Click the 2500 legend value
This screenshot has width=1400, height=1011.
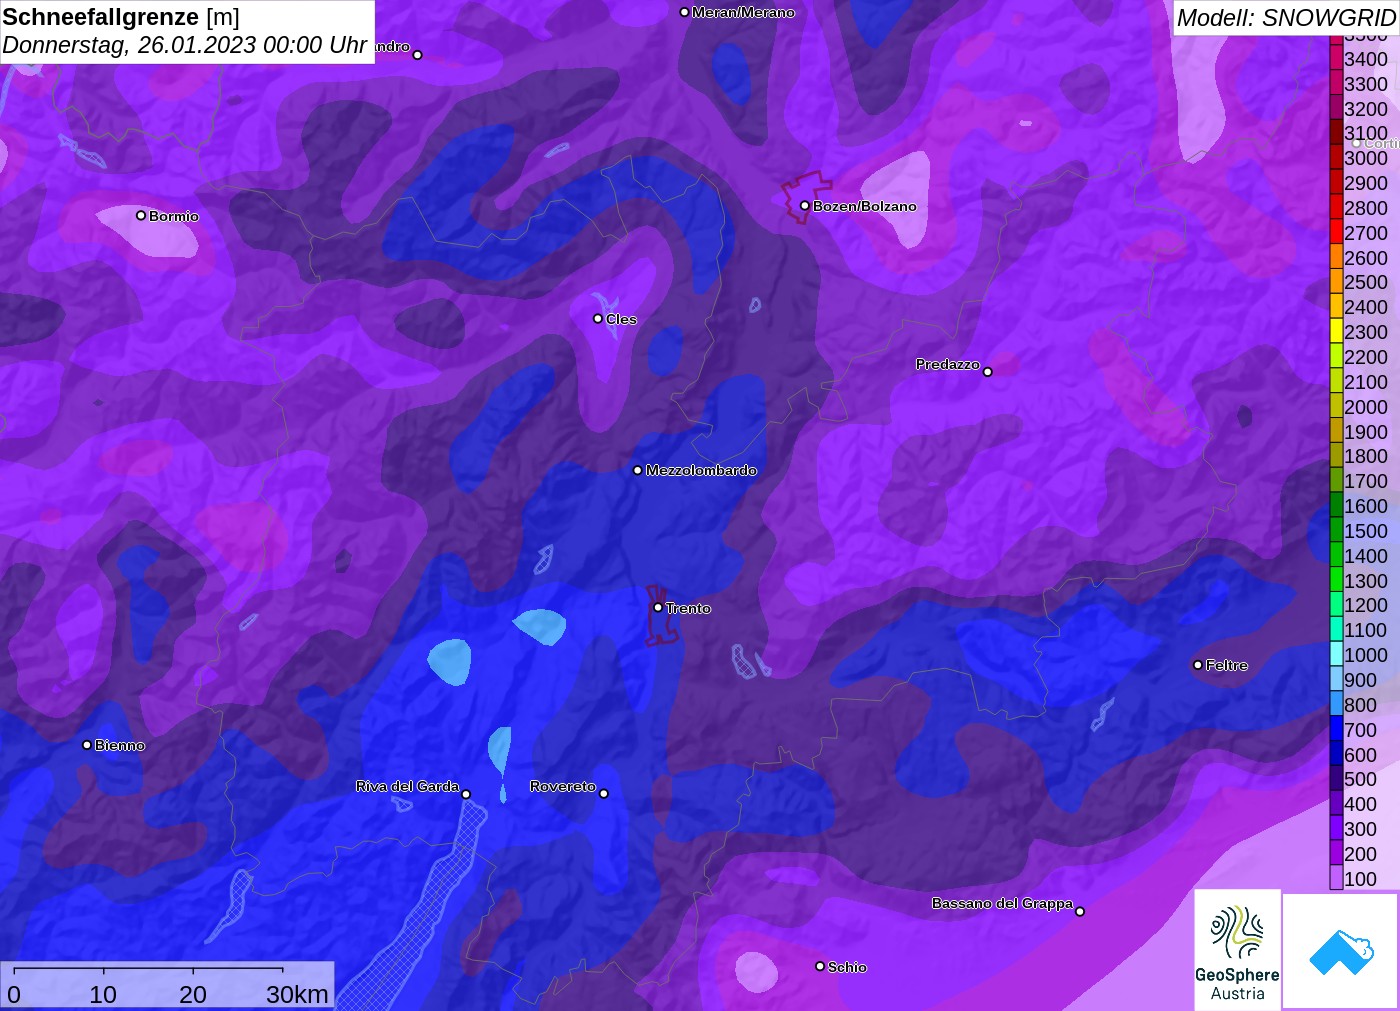1366,282
